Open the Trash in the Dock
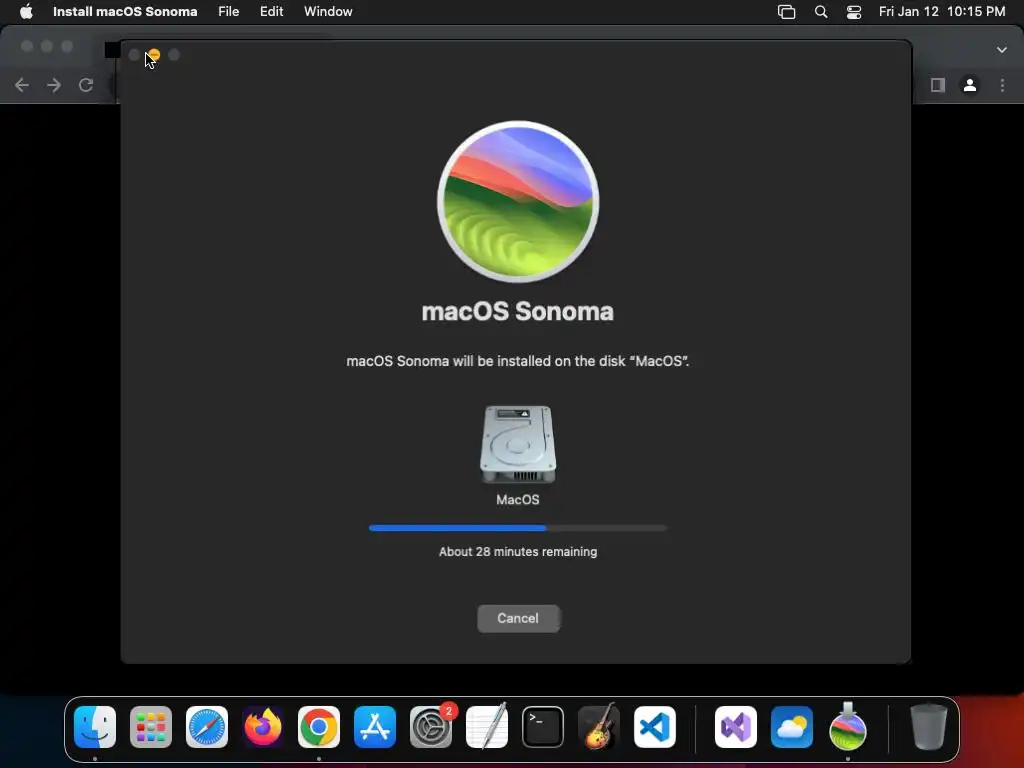This screenshot has height=768, width=1024. point(929,727)
